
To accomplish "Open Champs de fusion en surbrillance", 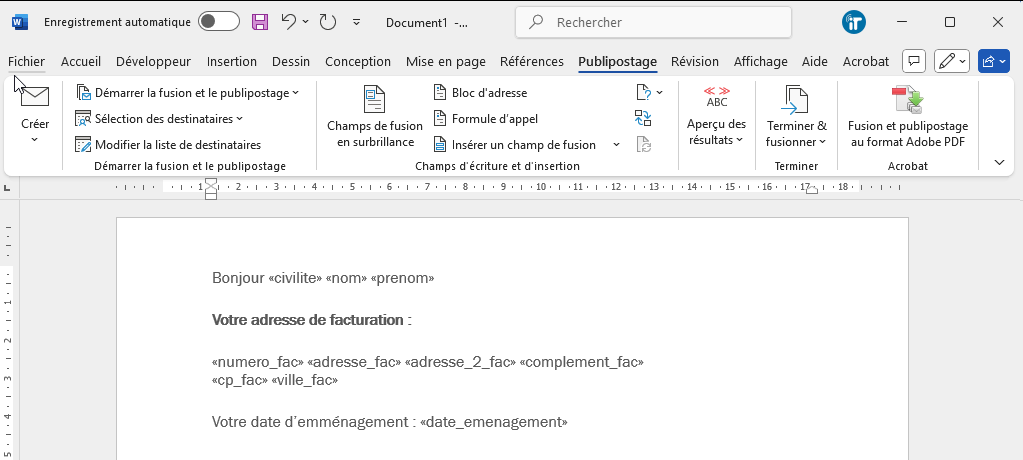I will coord(375,118).
